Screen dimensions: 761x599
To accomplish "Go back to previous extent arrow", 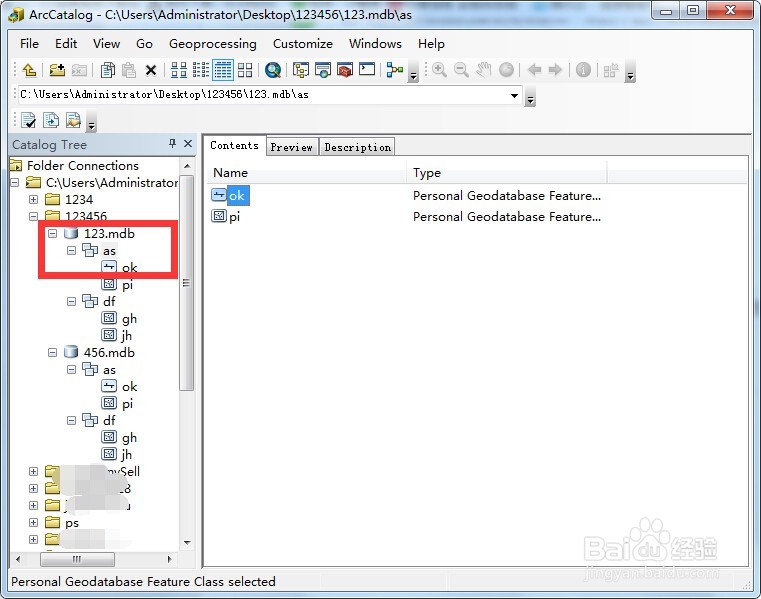I will (534, 70).
